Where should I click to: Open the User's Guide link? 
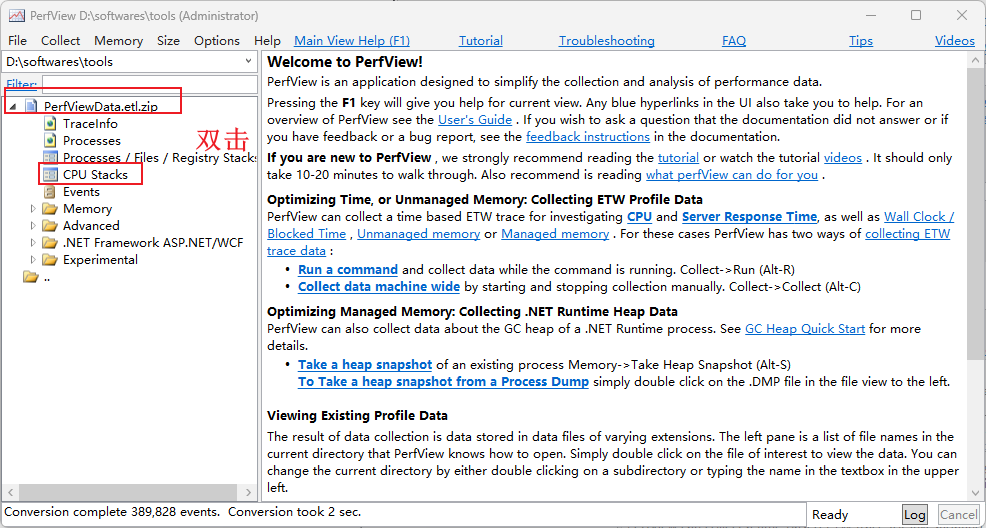[x=475, y=119]
